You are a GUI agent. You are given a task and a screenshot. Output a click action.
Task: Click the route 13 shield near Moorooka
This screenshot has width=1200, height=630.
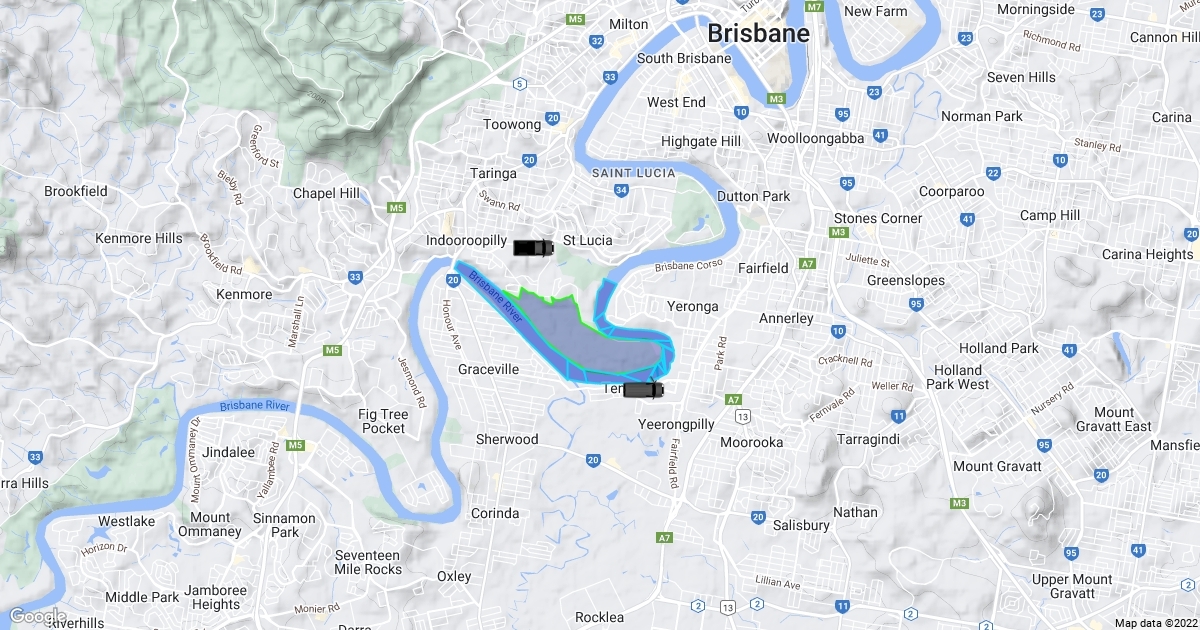(742, 414)
